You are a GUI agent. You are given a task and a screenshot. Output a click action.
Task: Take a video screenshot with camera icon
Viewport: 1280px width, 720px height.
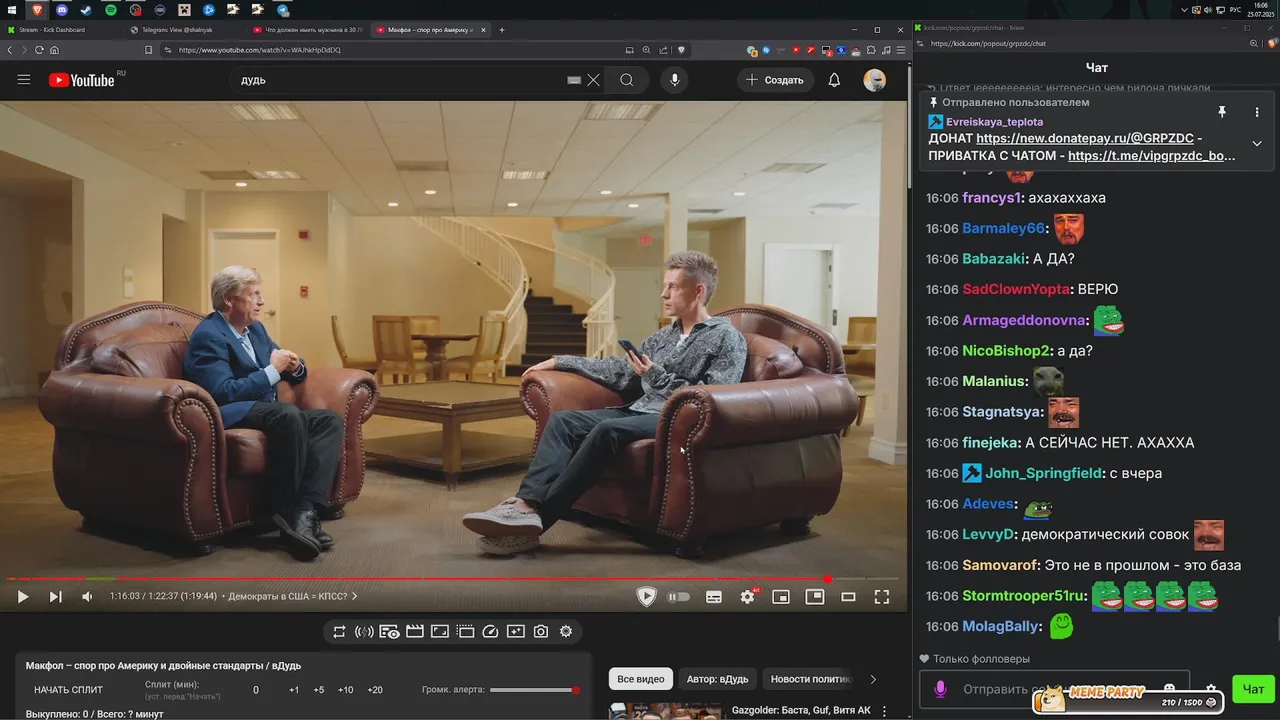point(541,632)
